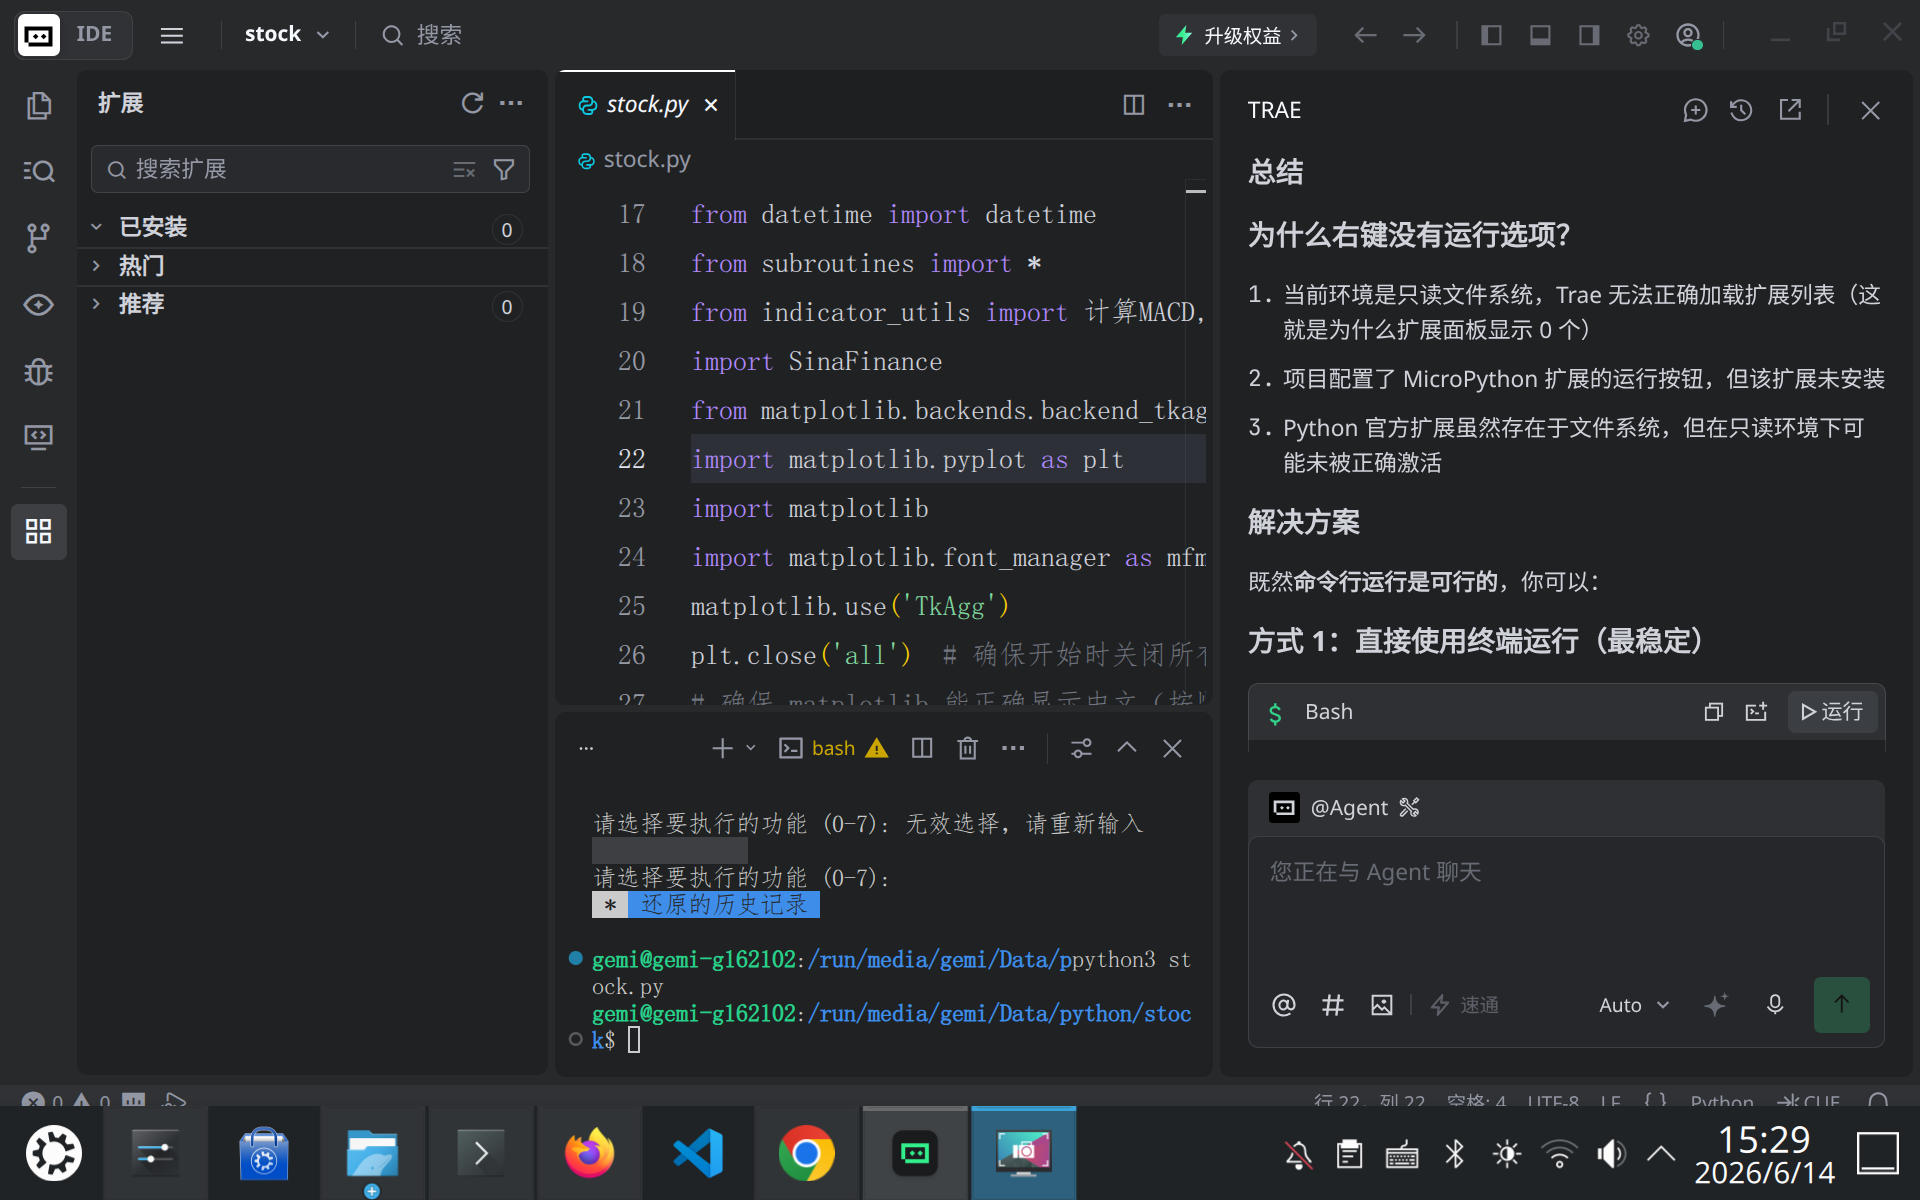Screen dimensions: 1920x1200
Task: Open the Search view in activity bar
Action: pos(38,171)
